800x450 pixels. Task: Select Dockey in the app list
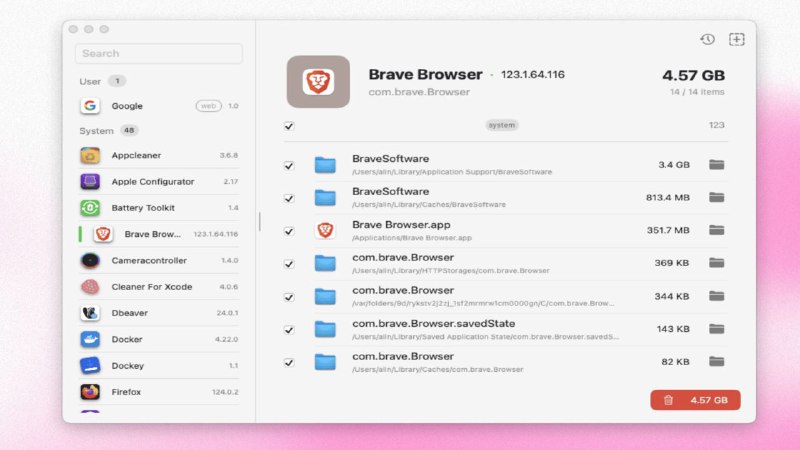tap(159, 365)
